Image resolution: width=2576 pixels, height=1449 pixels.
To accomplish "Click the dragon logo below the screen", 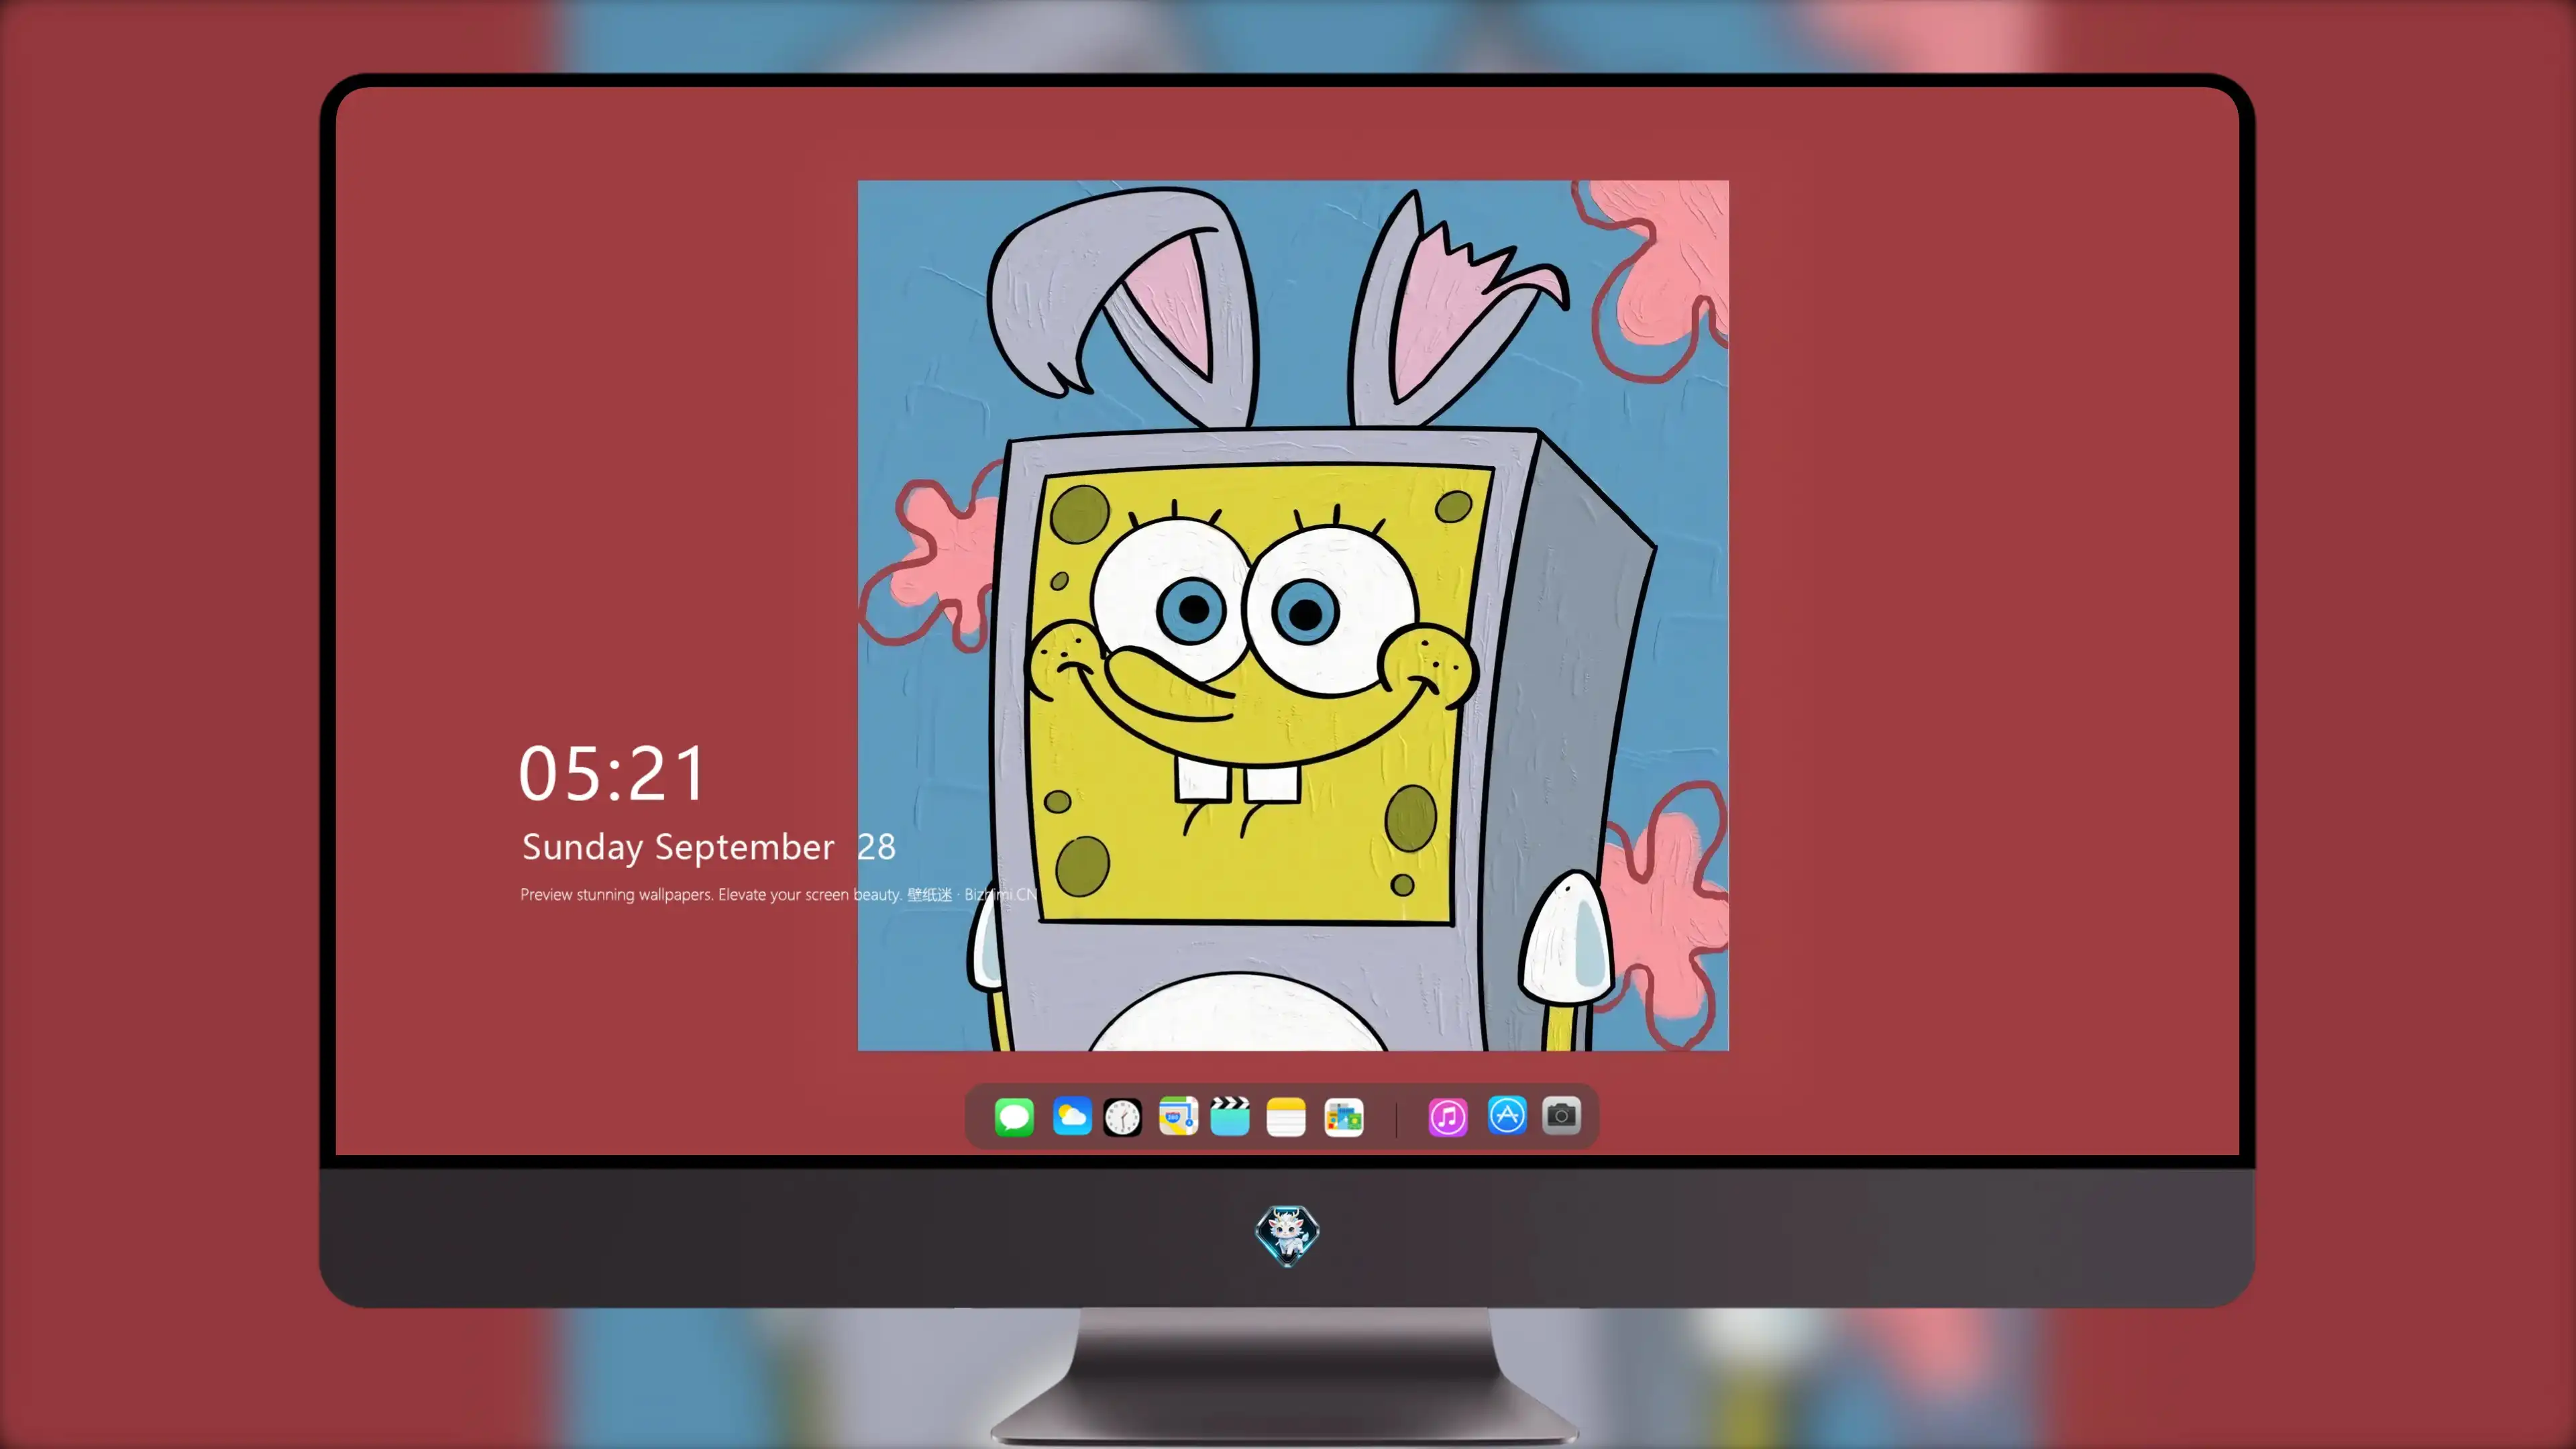I will coord(1287,1235).
